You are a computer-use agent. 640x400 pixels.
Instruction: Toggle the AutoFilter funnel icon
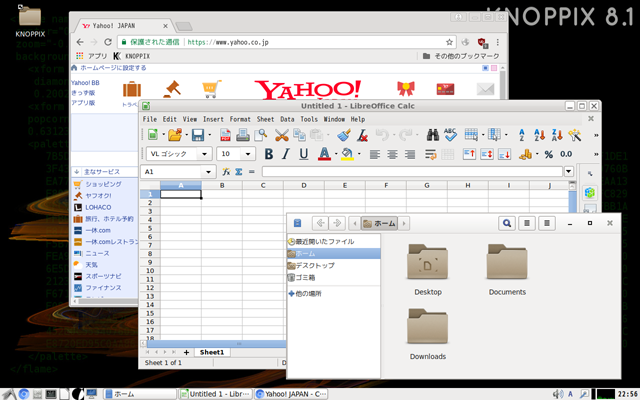575,135
